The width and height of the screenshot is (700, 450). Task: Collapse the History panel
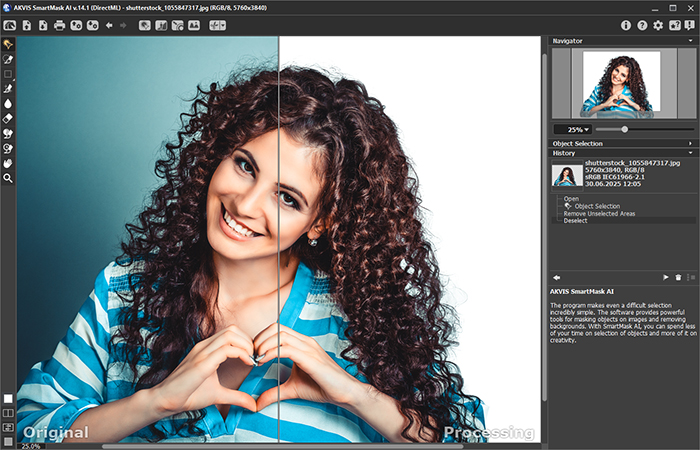tap(689, 153)
